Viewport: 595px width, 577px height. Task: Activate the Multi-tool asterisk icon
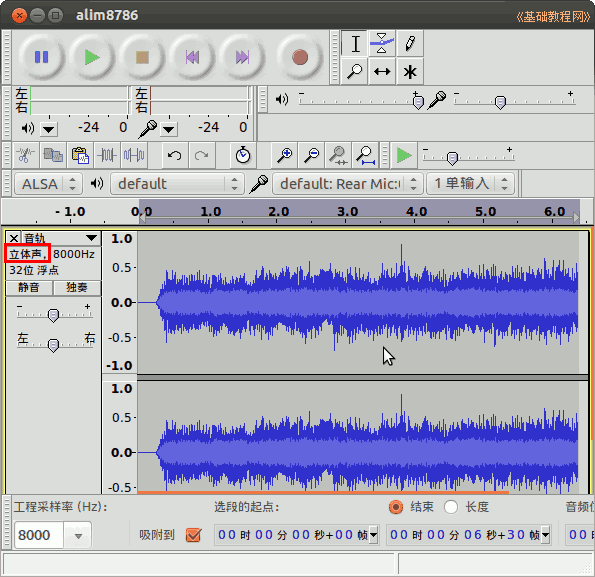pos(410,71)
